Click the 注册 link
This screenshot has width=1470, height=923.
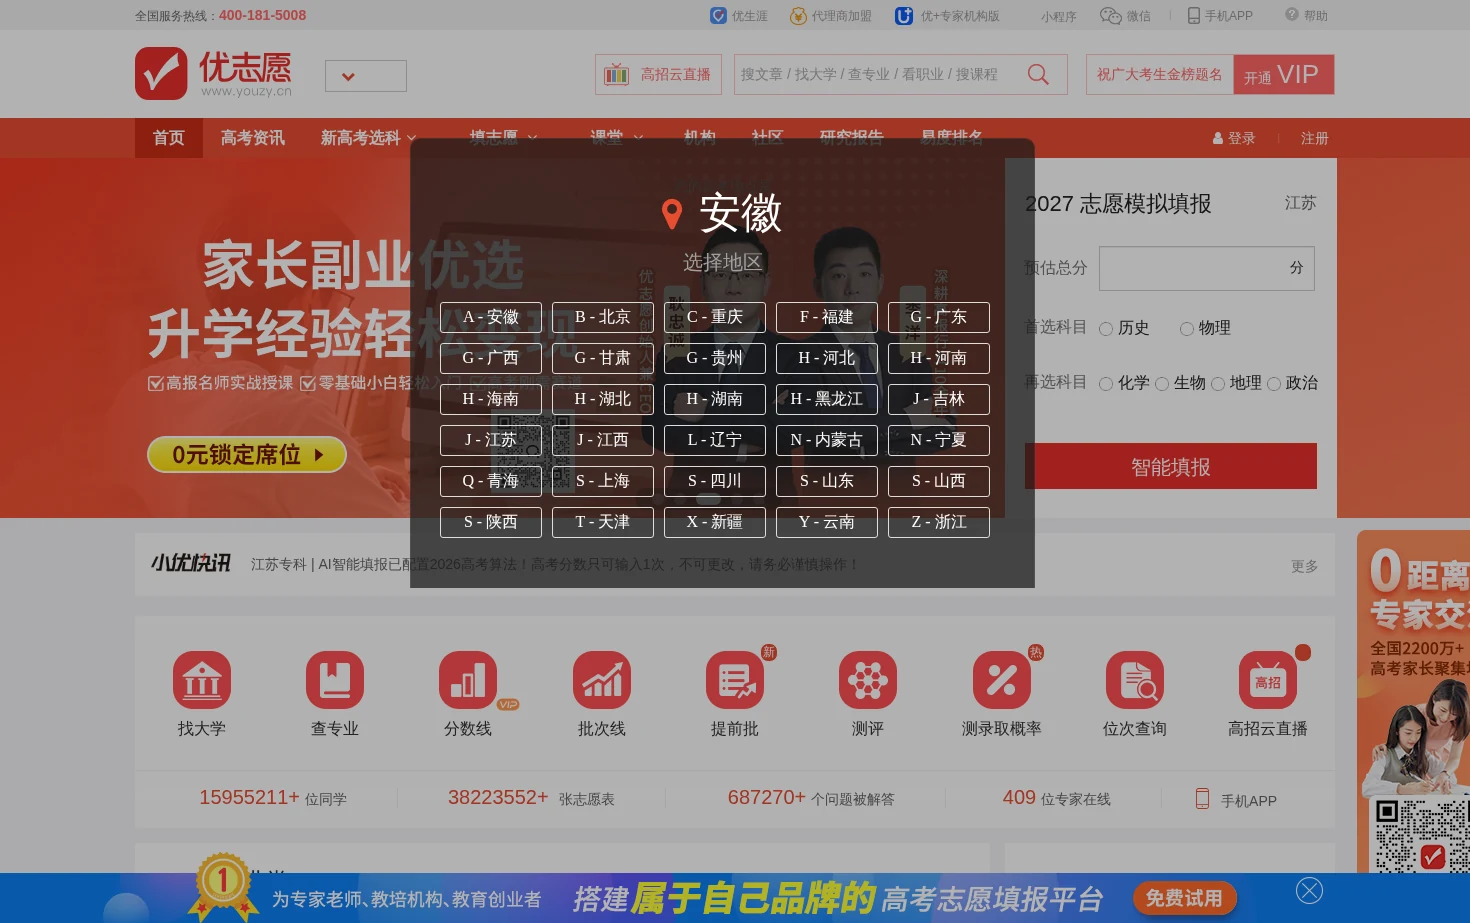tap(1315, 139)
